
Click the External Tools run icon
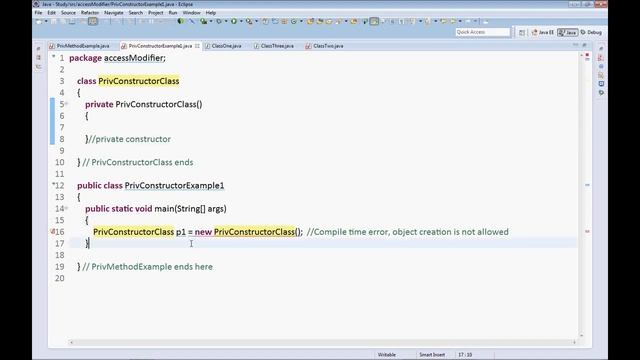point(249,21)
